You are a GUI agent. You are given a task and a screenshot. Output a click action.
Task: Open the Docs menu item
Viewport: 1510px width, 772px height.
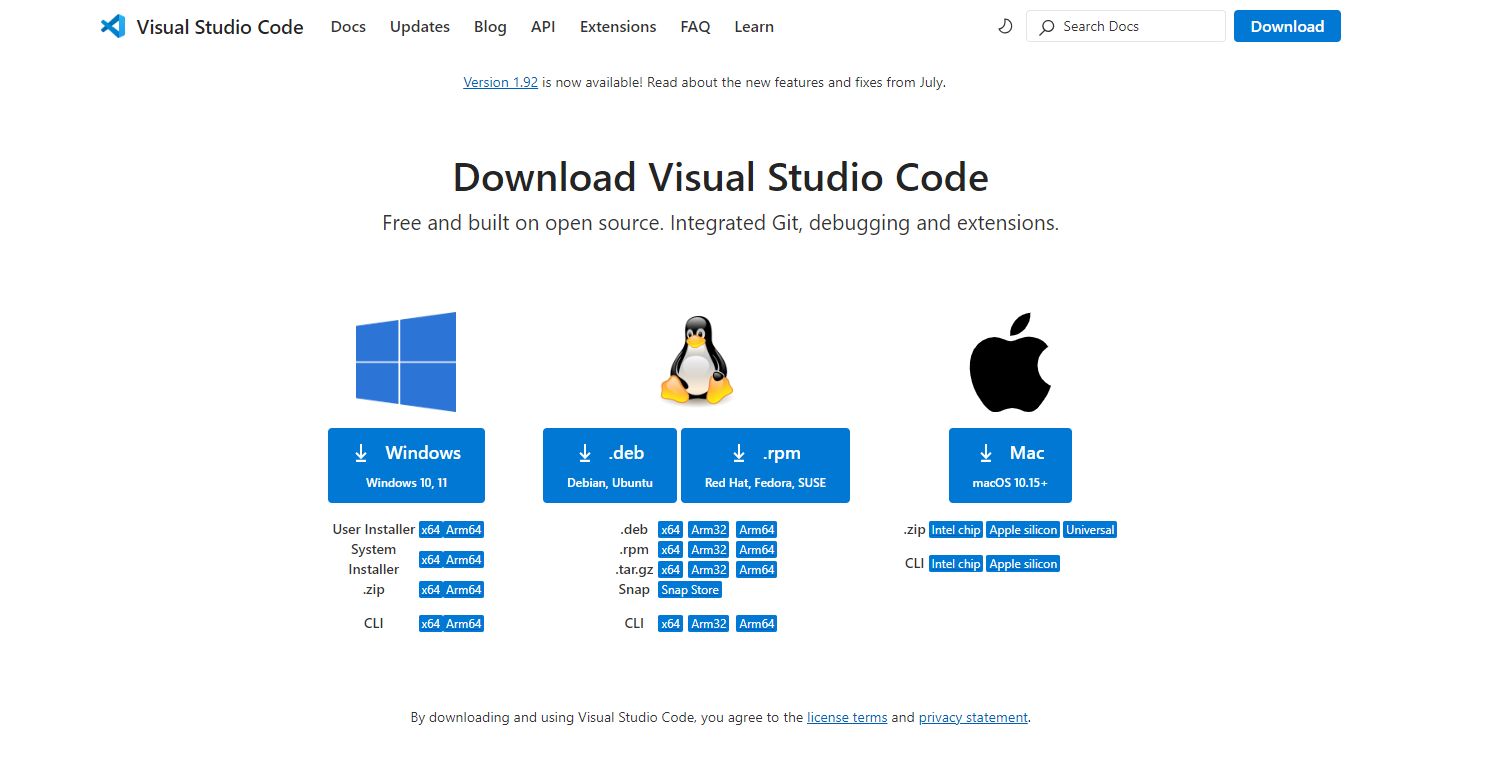tap(347, 27)
